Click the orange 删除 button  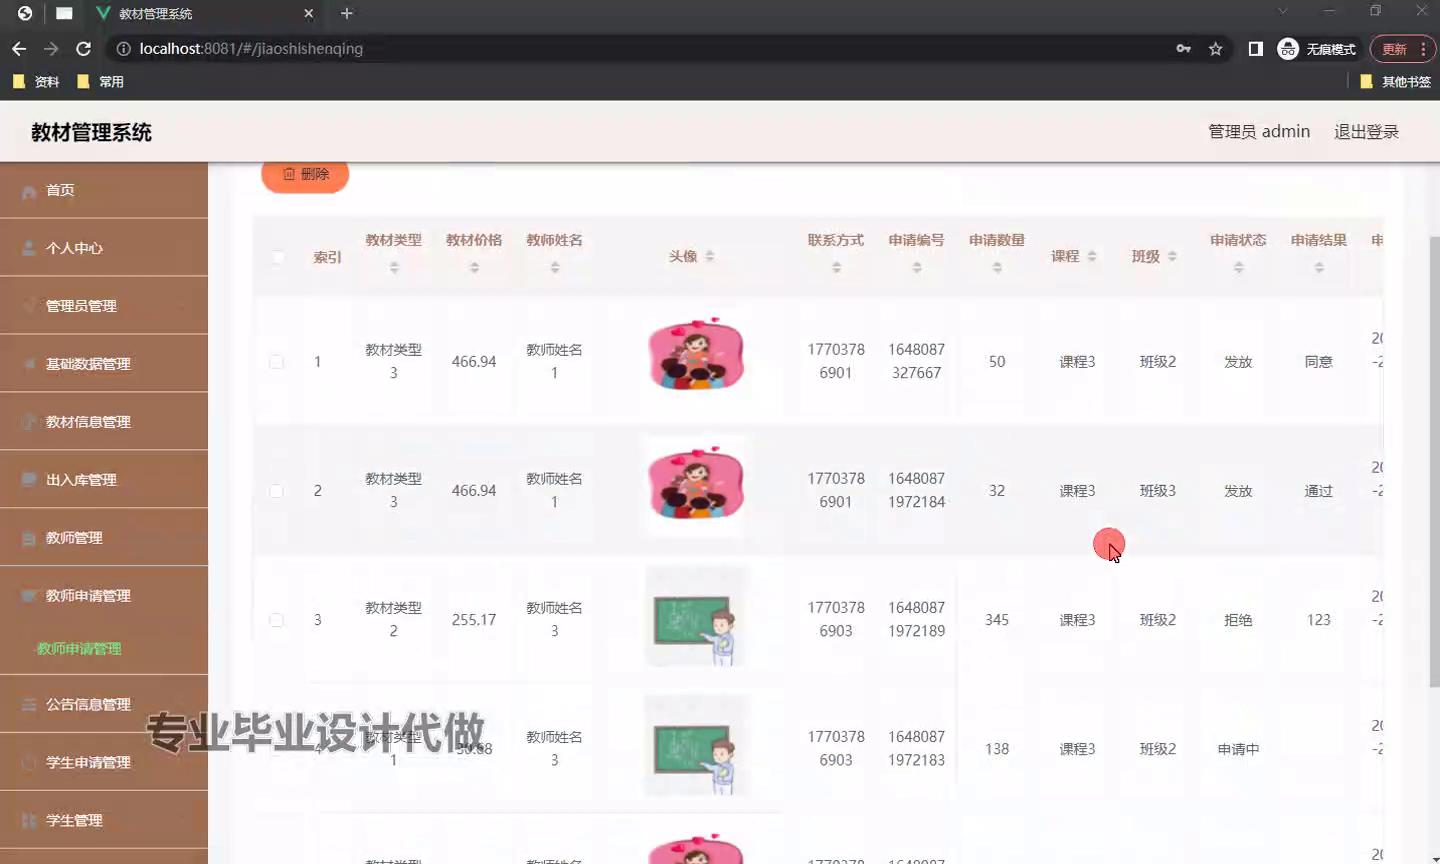[x=305, y=175]
